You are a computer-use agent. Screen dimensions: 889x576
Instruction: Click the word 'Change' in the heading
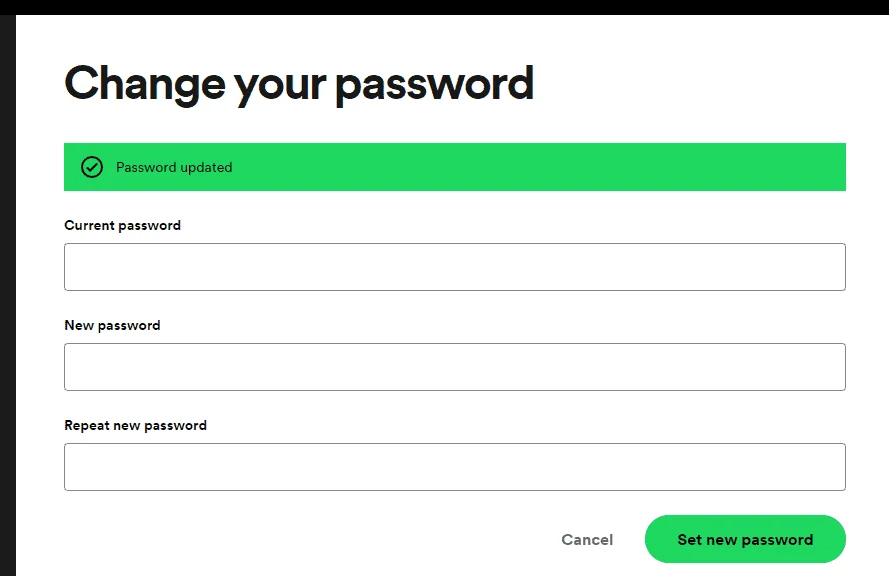[145, 84]
